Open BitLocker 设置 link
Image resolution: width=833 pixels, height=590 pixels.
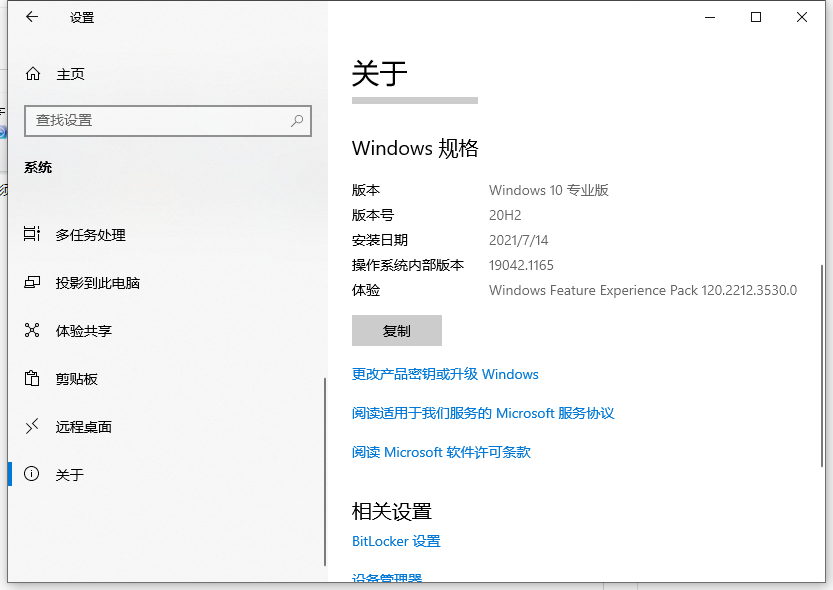[x=396, y=541]
